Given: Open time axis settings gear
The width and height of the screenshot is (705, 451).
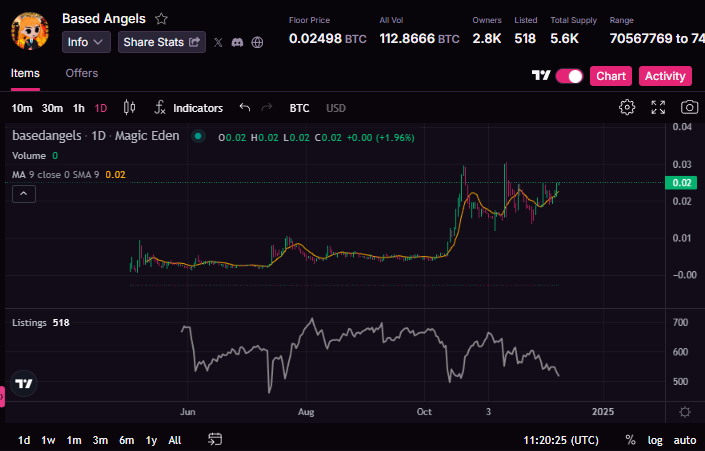Looking at the screenshot, I should tap(685, 412).
